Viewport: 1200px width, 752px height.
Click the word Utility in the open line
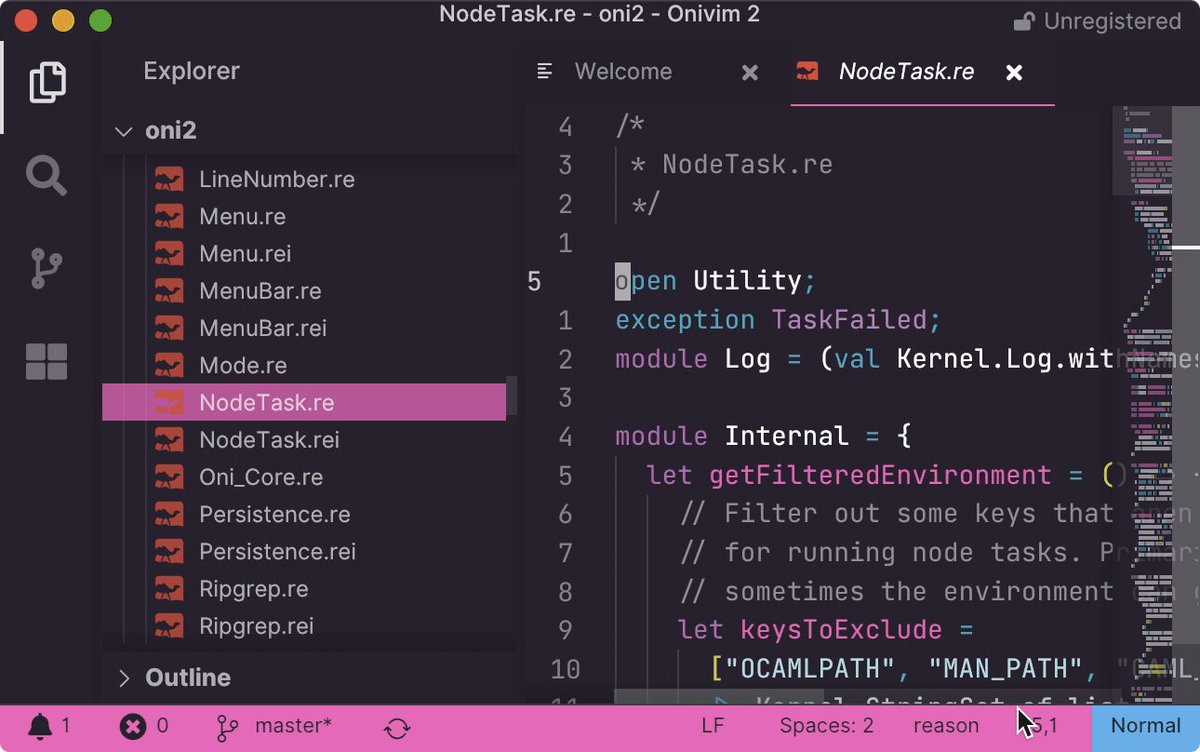[x=748, y=281]
